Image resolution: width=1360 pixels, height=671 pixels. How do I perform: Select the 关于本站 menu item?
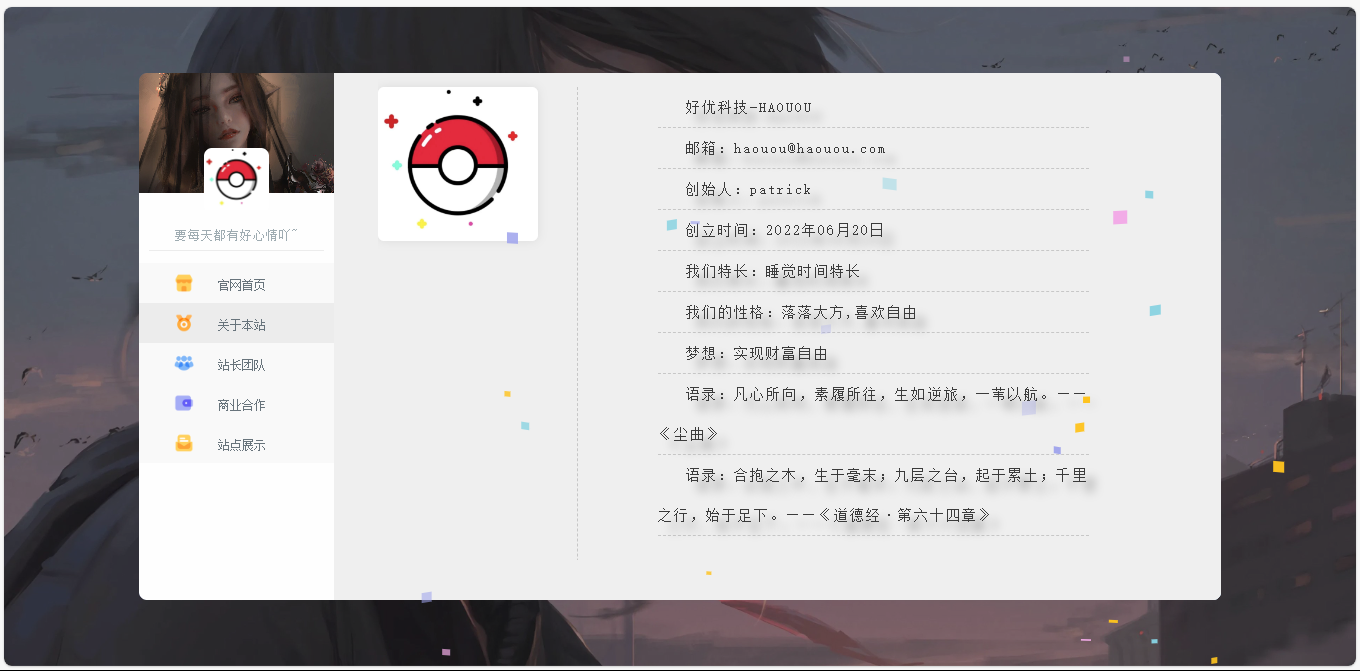point(241,325)
